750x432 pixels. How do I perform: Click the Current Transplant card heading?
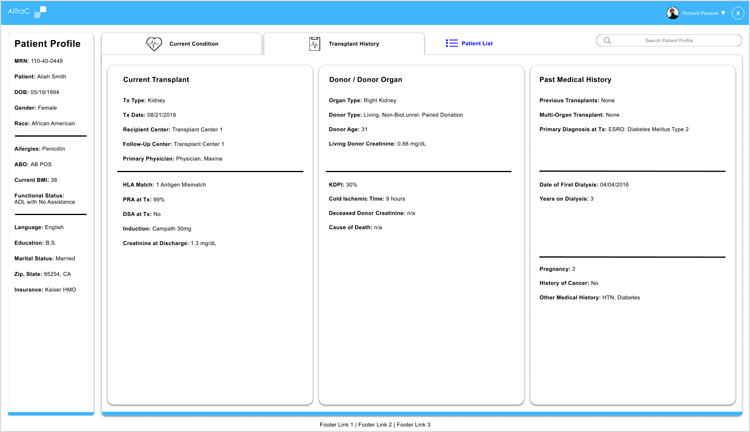pos(156,79)
